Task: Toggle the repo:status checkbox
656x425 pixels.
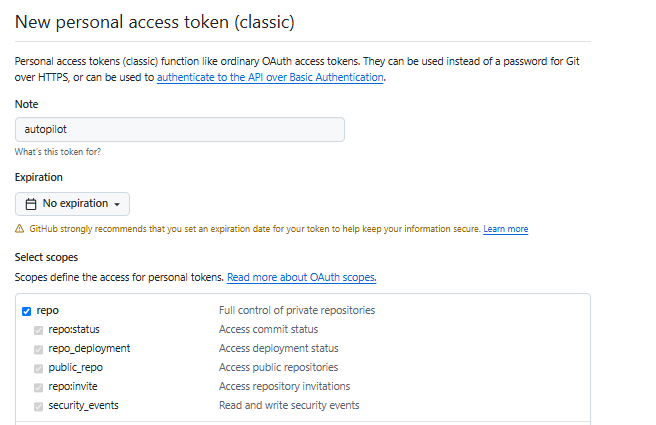Action: click(39, 330)
